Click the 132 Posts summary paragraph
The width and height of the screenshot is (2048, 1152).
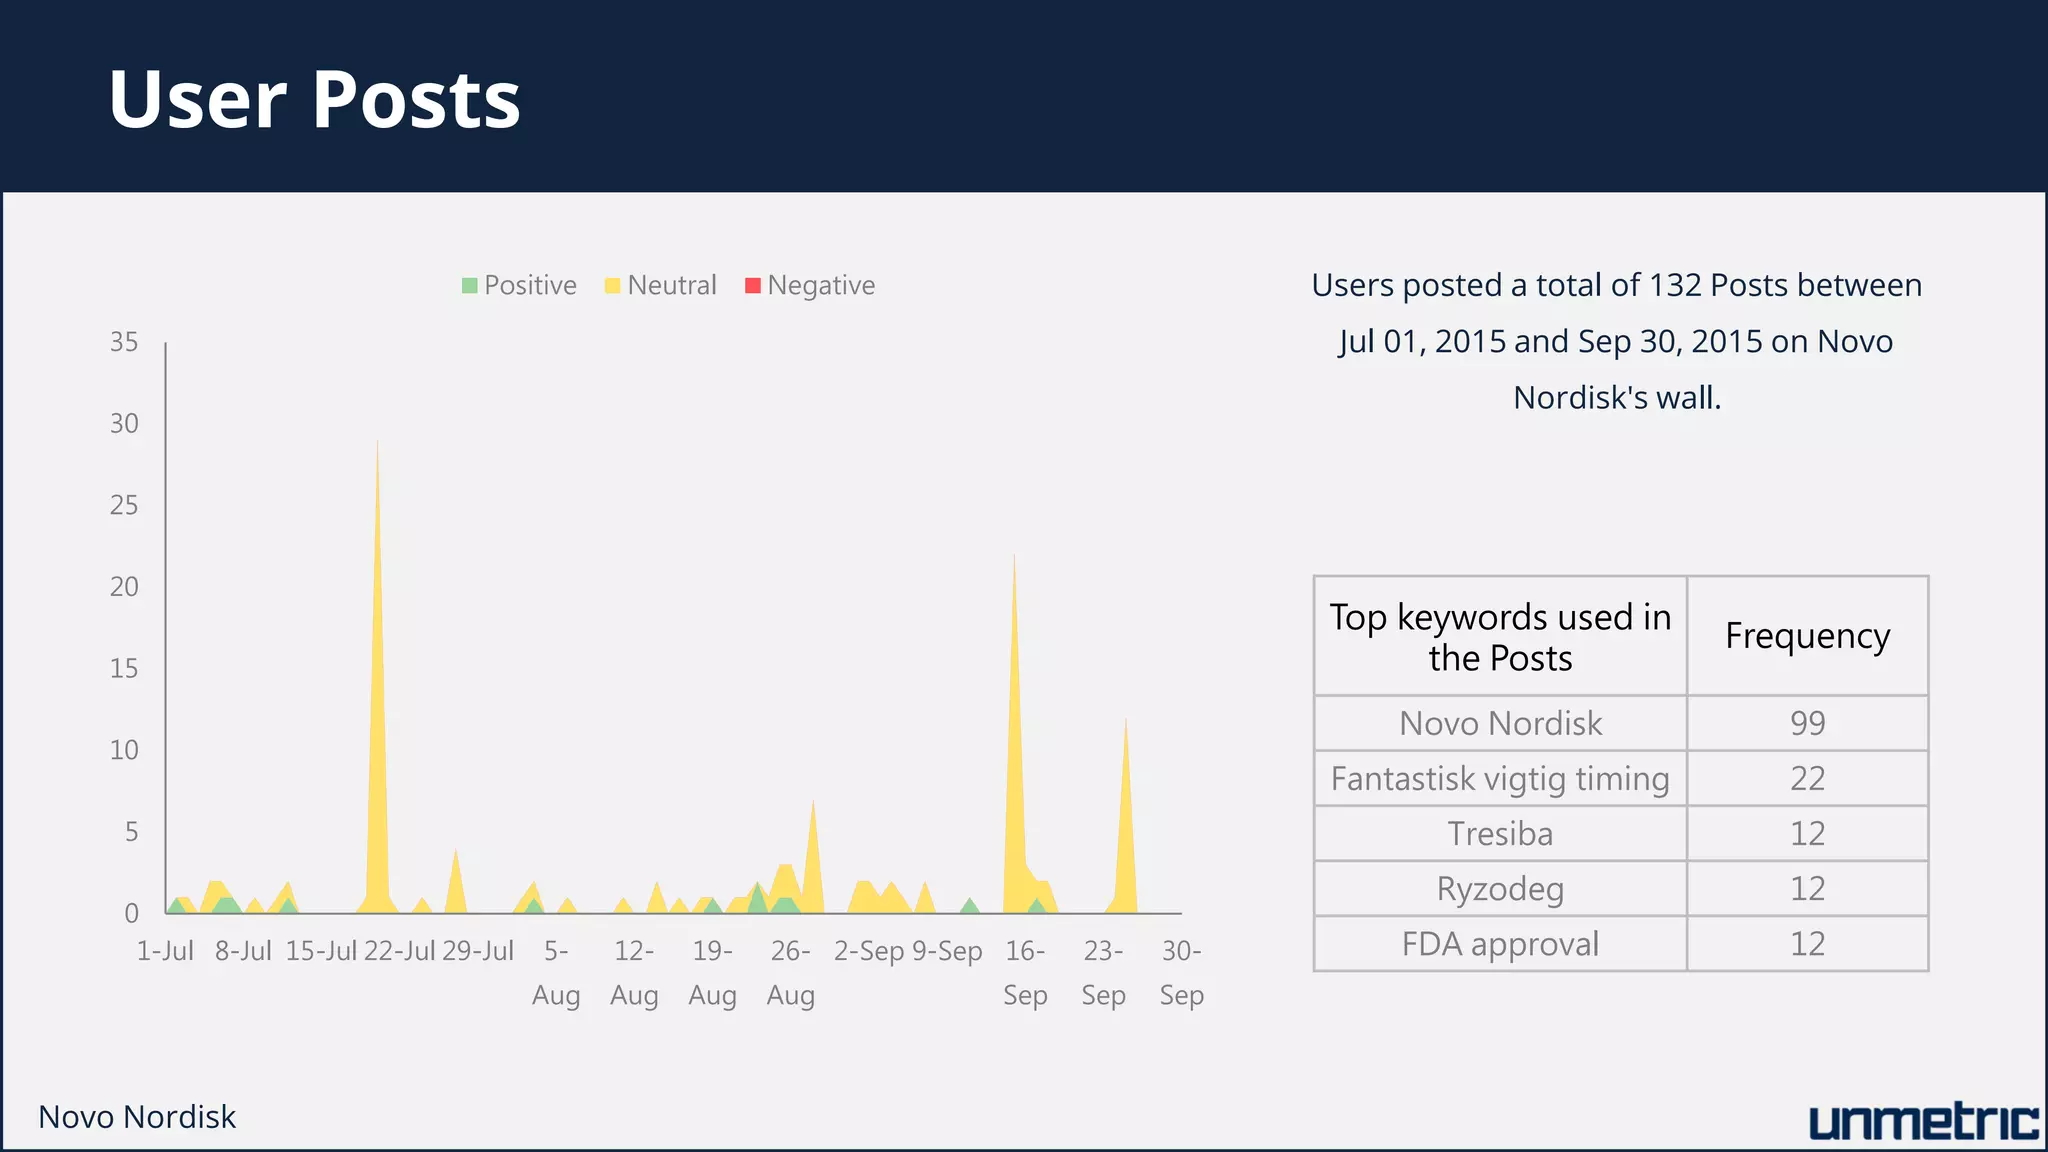click(x=1617, y=341)
